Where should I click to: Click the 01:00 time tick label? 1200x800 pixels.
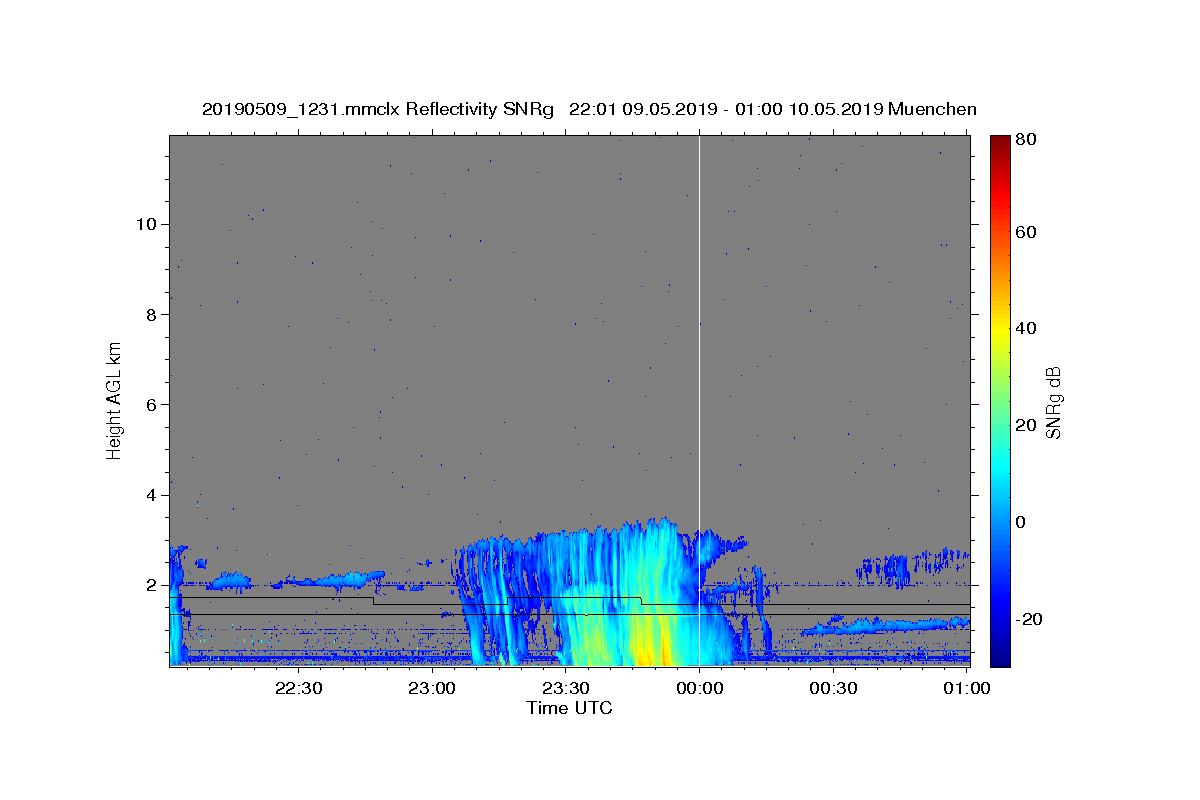pyautogui.click(x=966, y=689)
